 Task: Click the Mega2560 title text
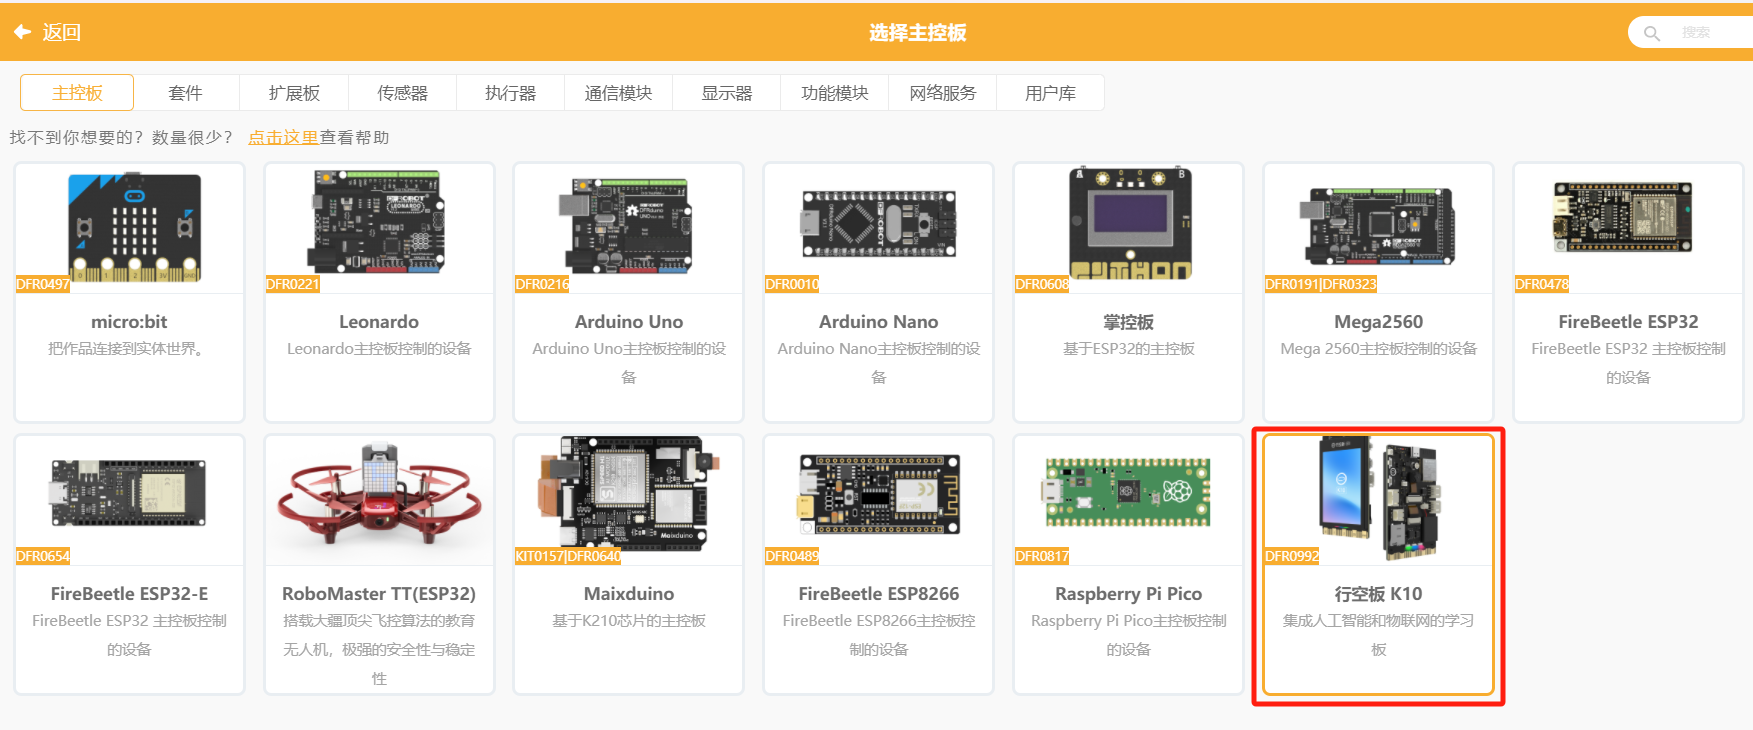pos(1379,322)
